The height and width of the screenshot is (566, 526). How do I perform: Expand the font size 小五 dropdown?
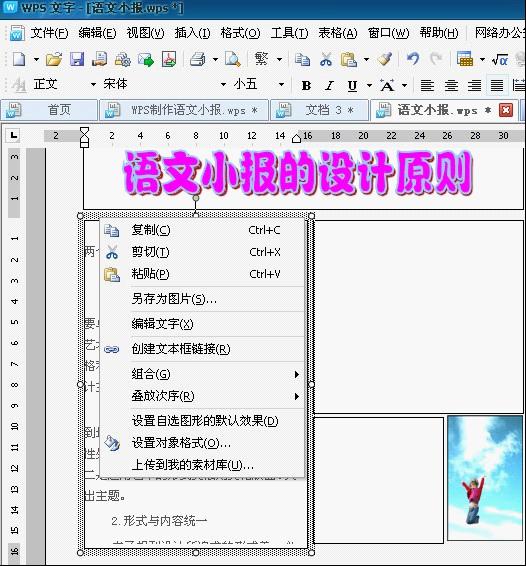[281, 84]
